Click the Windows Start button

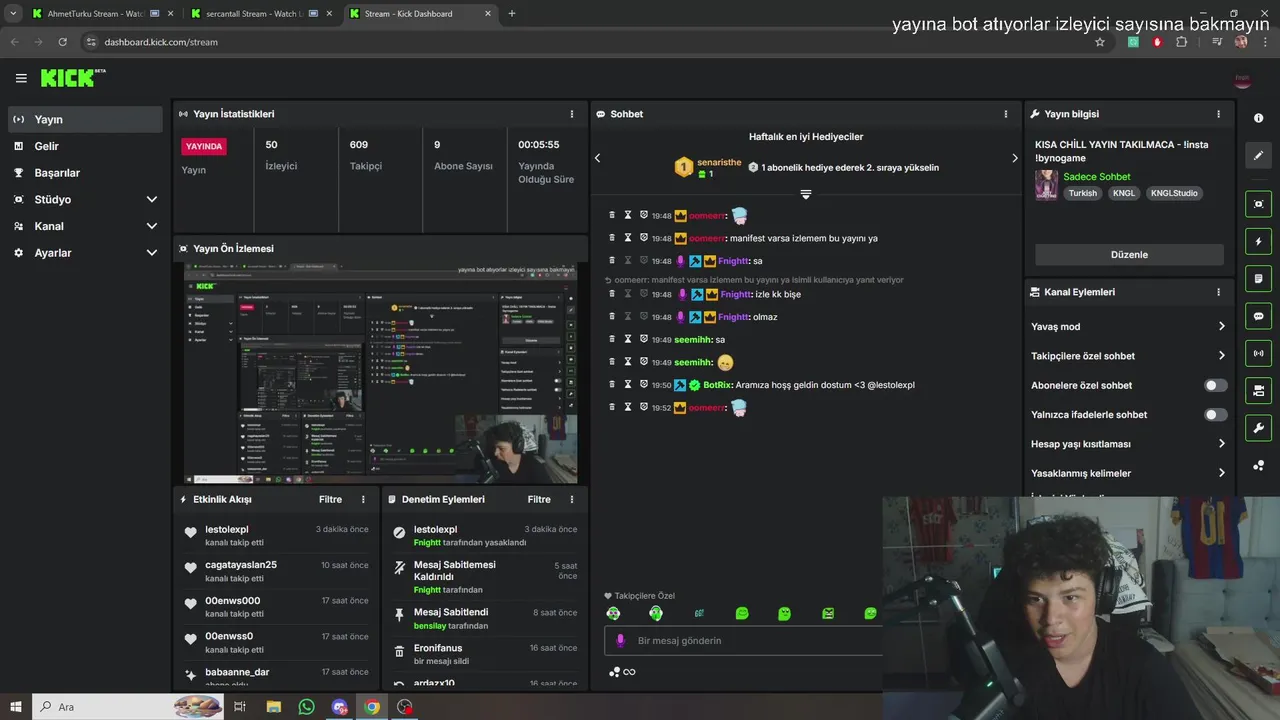[x=16, y=707]
